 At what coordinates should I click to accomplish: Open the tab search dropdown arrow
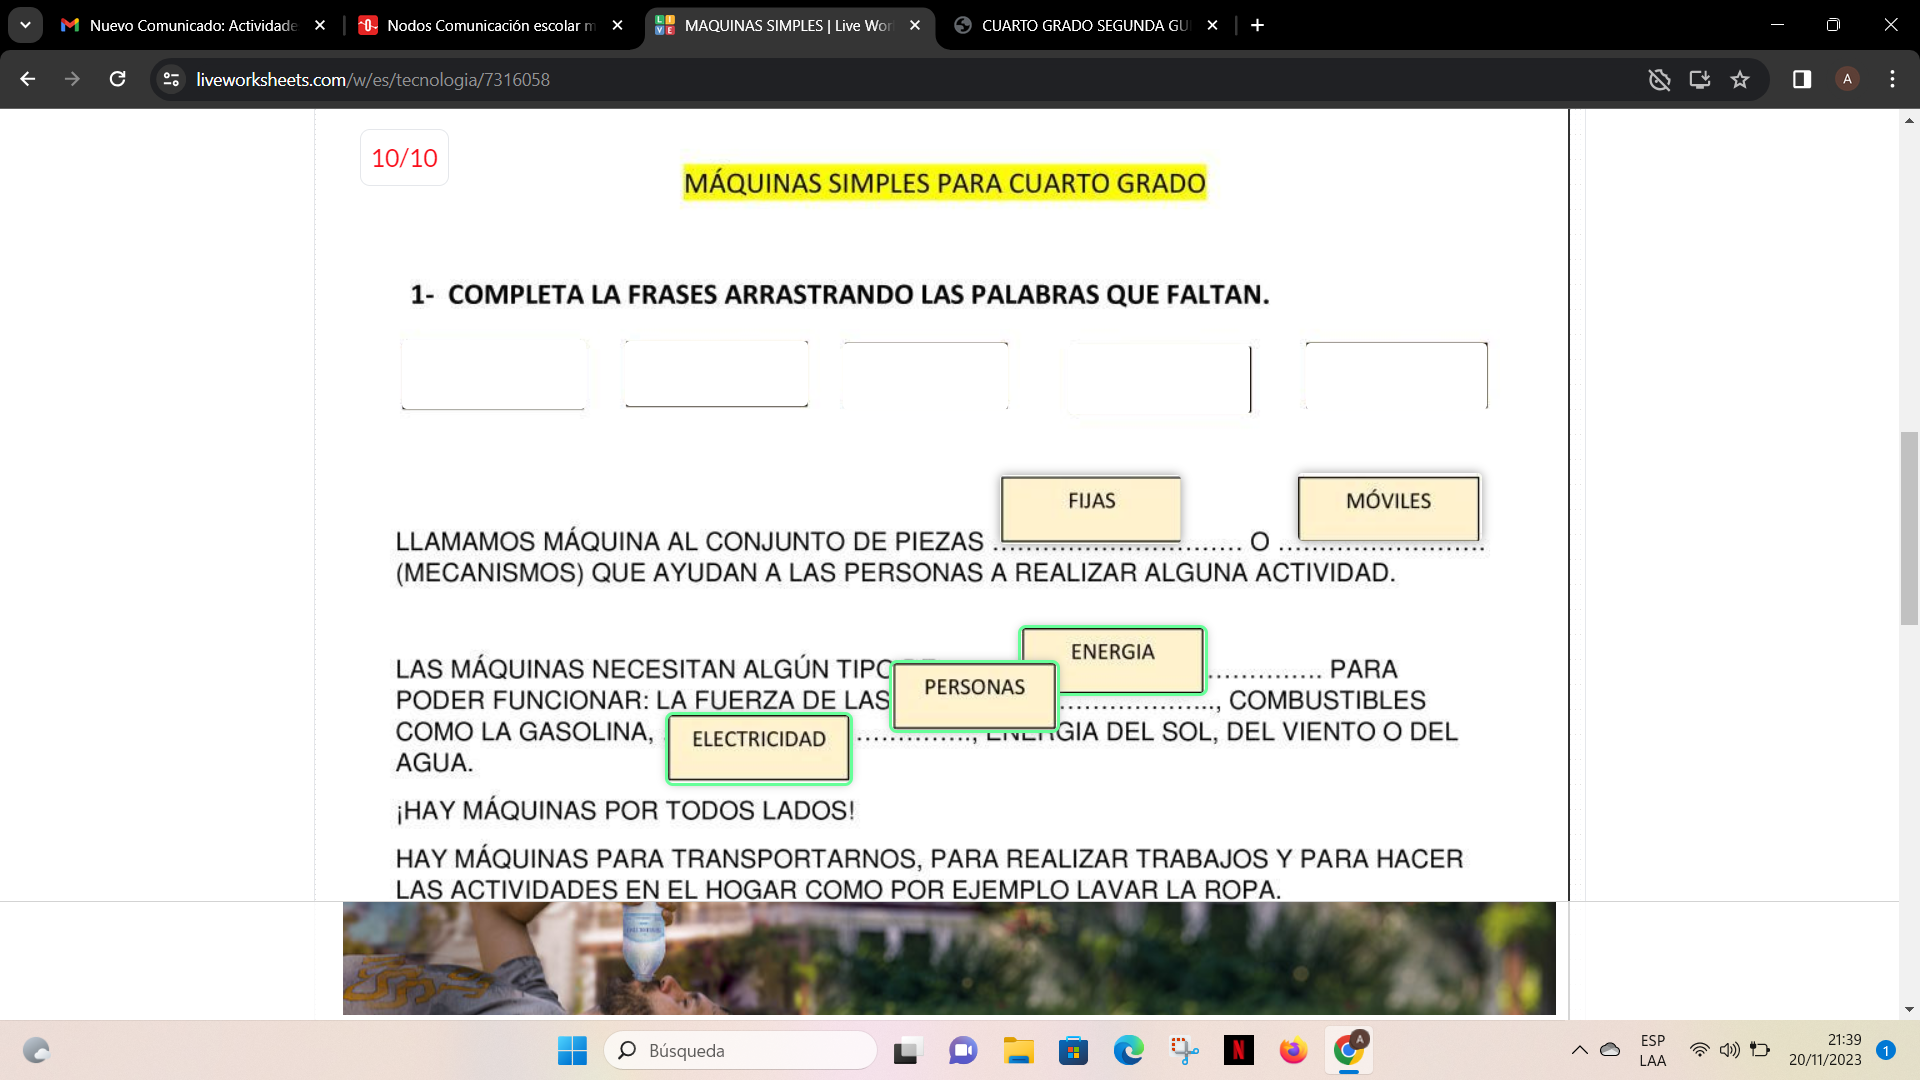pyautogui.click(x=25, y=25)
